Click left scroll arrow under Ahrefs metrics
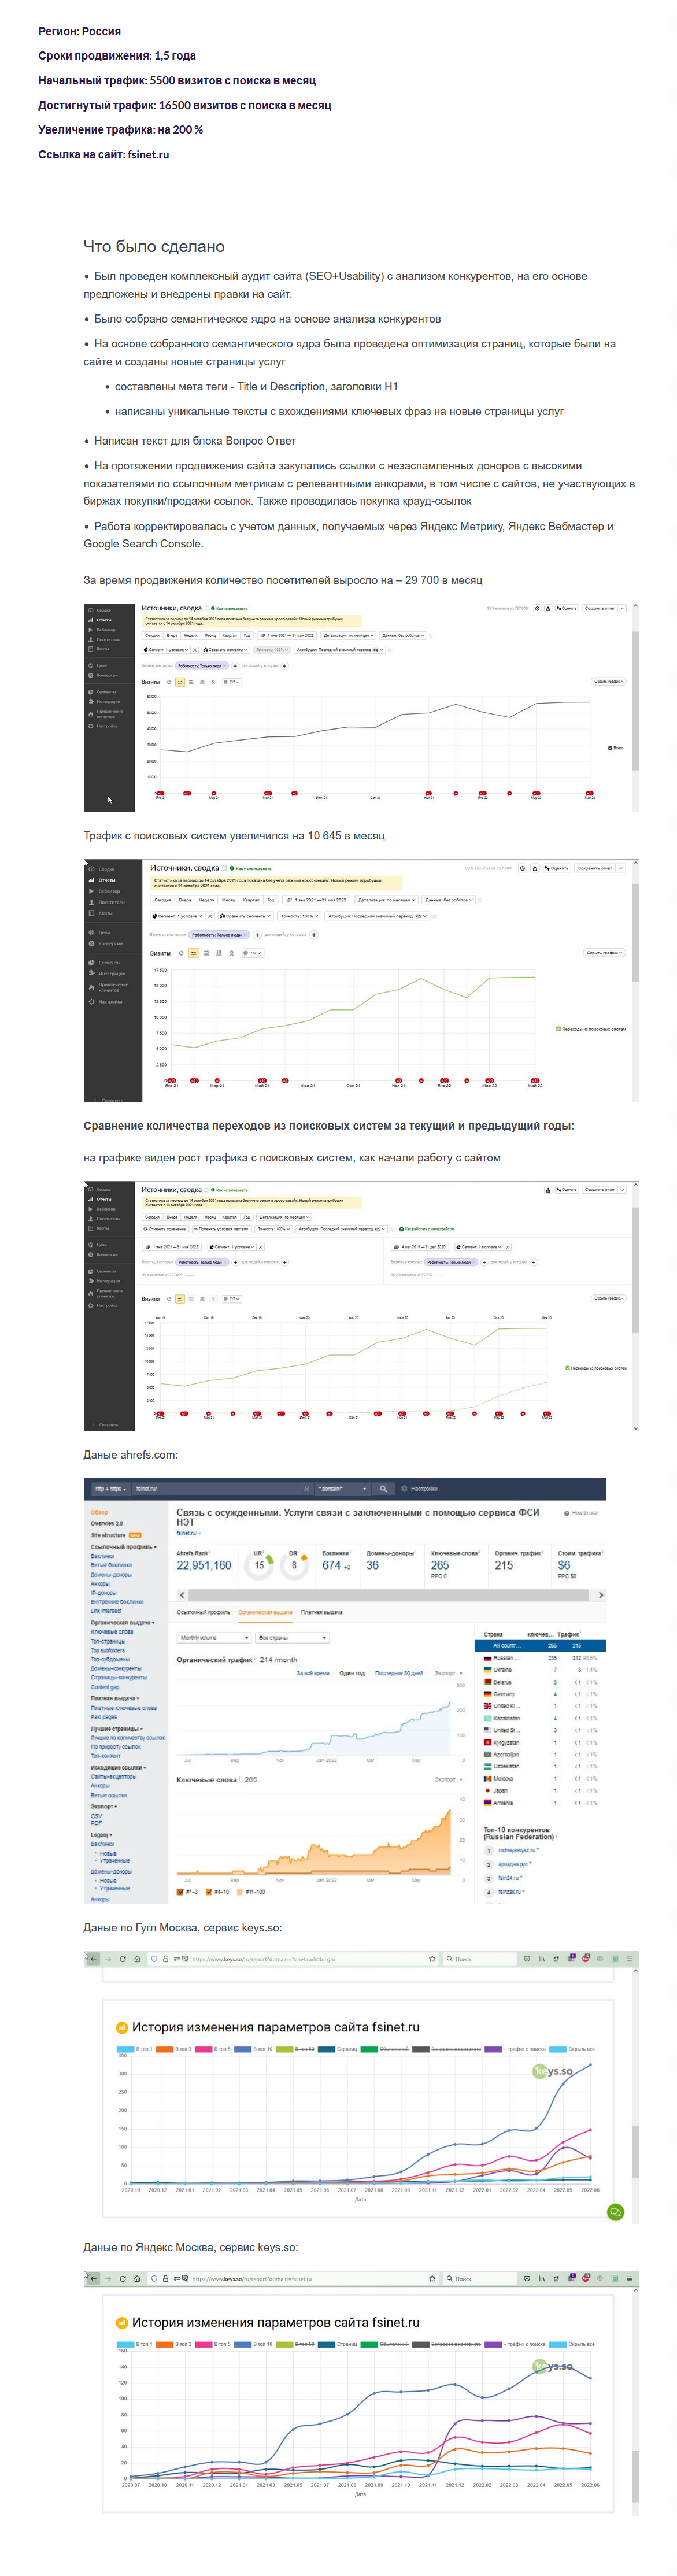Image resolution: width=677 pixels, height=2576 pixels. 181,1595
